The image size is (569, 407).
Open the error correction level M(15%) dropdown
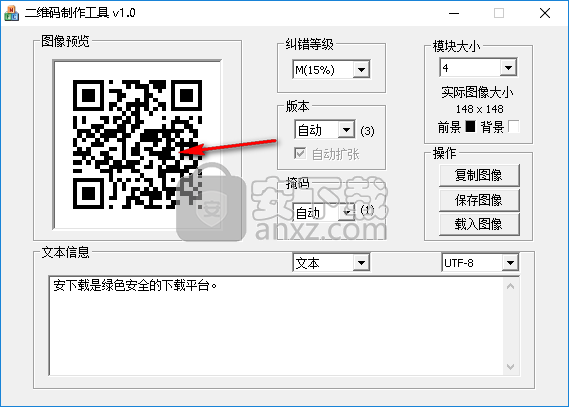tap(331, 69)
